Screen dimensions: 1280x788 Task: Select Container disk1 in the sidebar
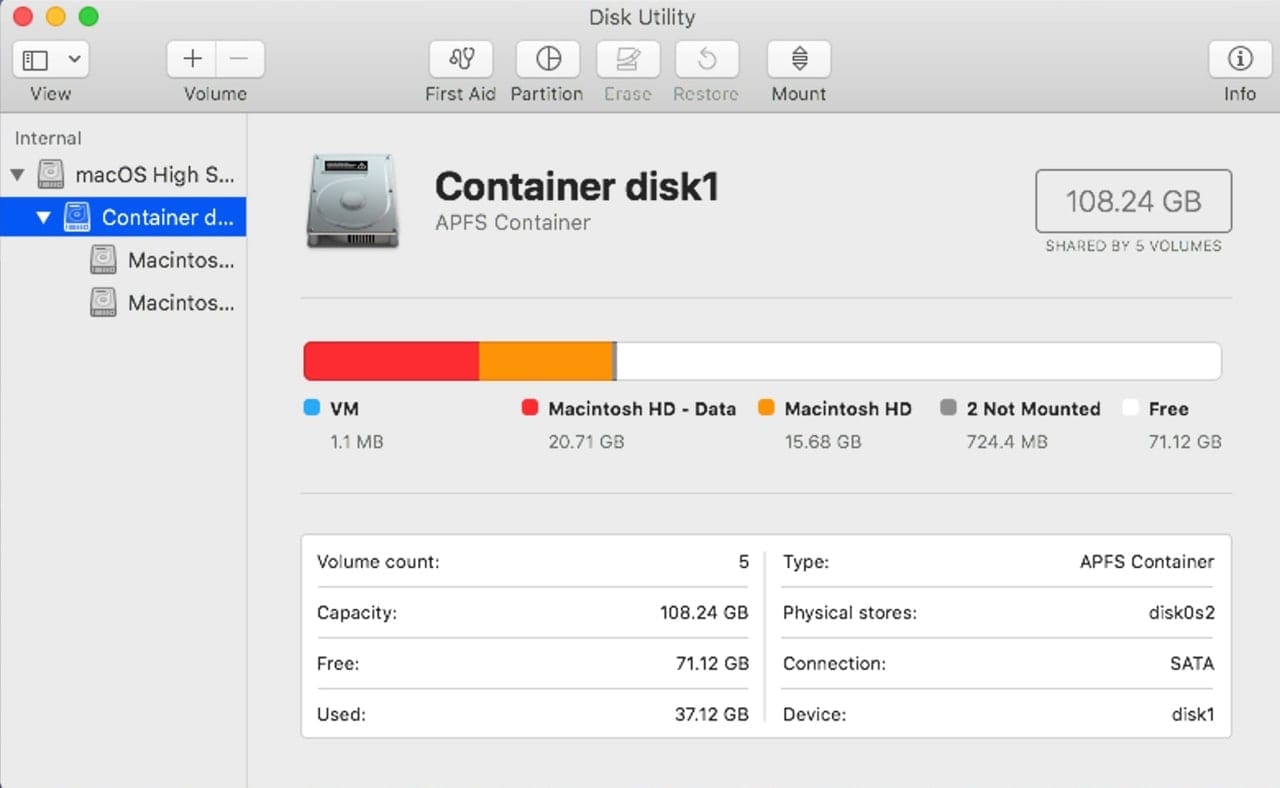[x=166, y=218]
